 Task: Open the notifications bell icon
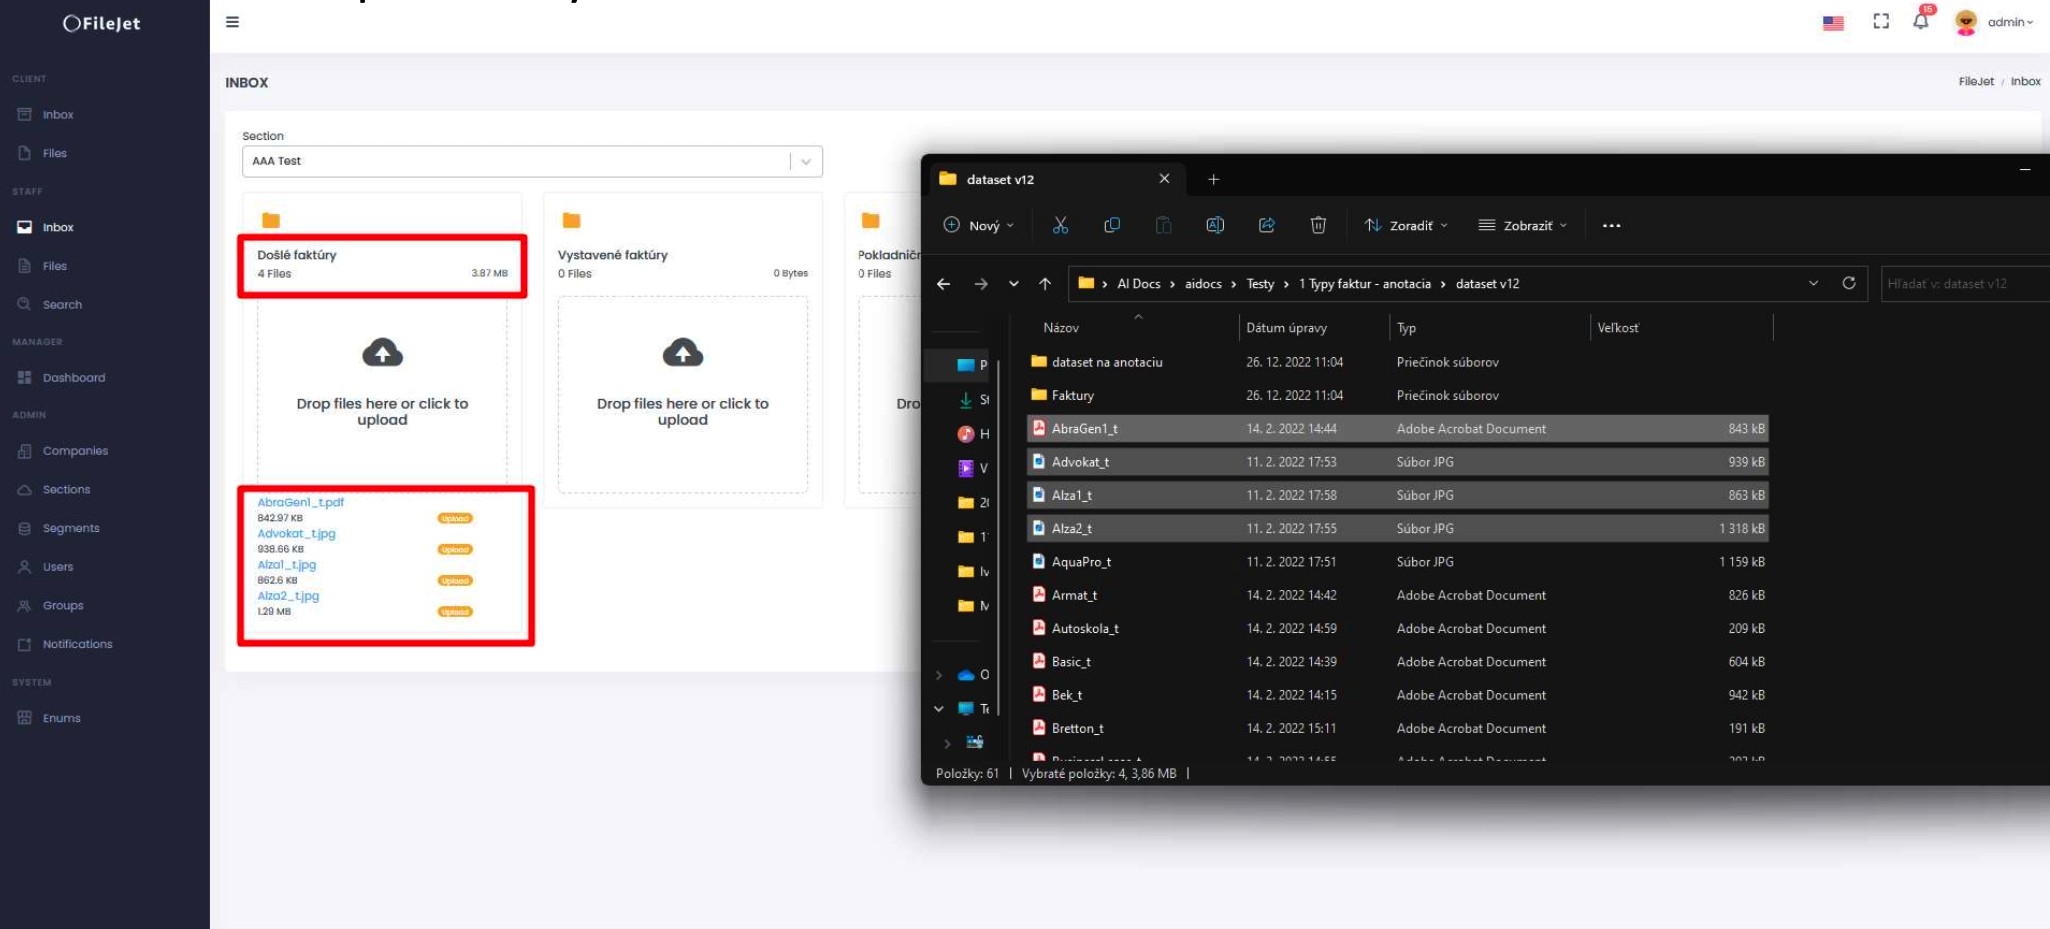[x=1920, y=22]
